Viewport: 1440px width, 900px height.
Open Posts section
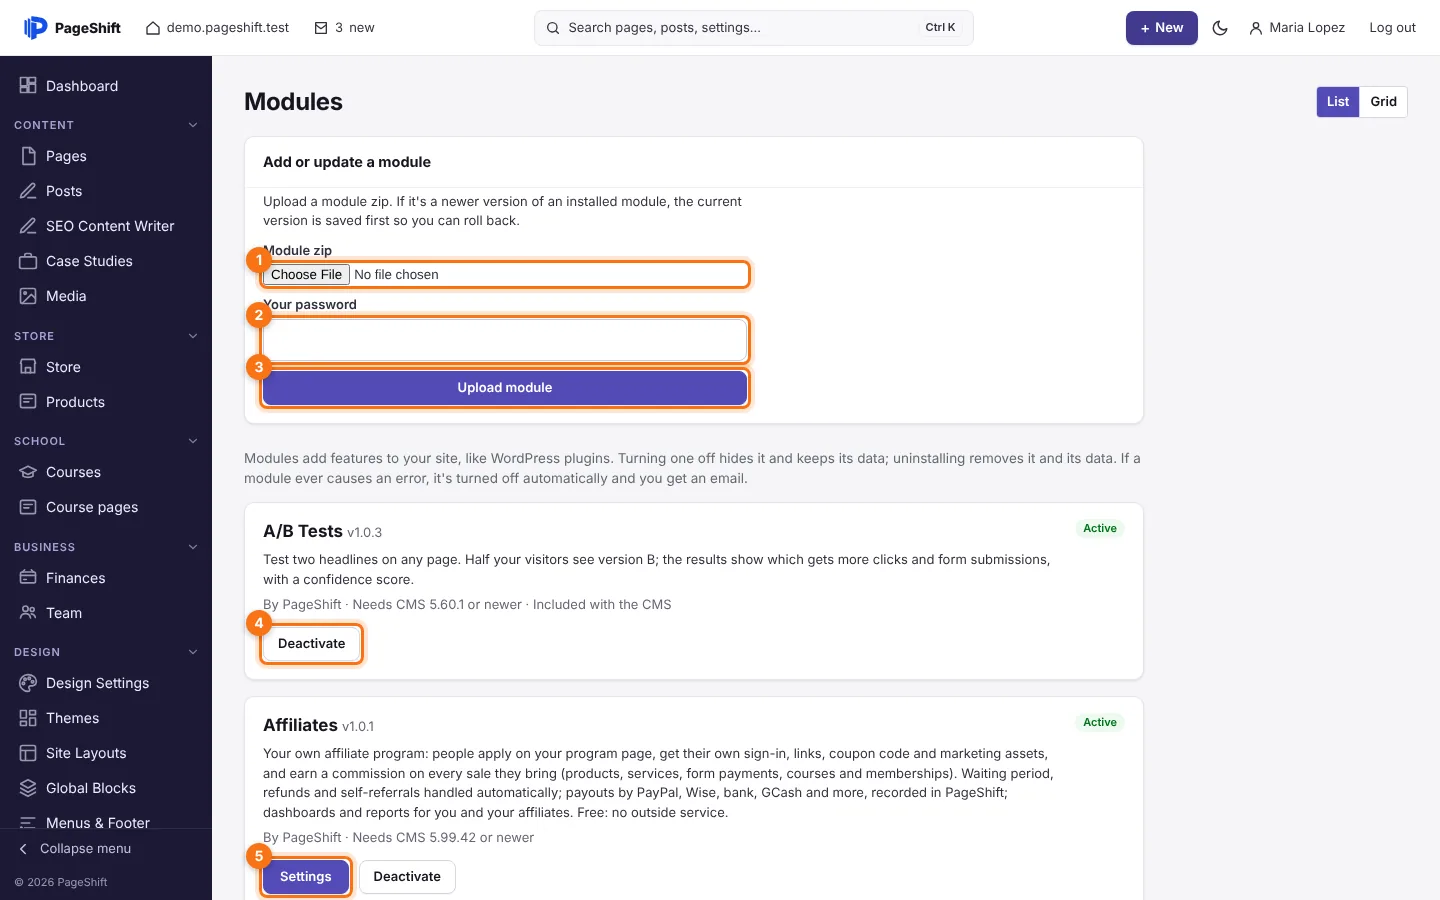coord(106,191)
